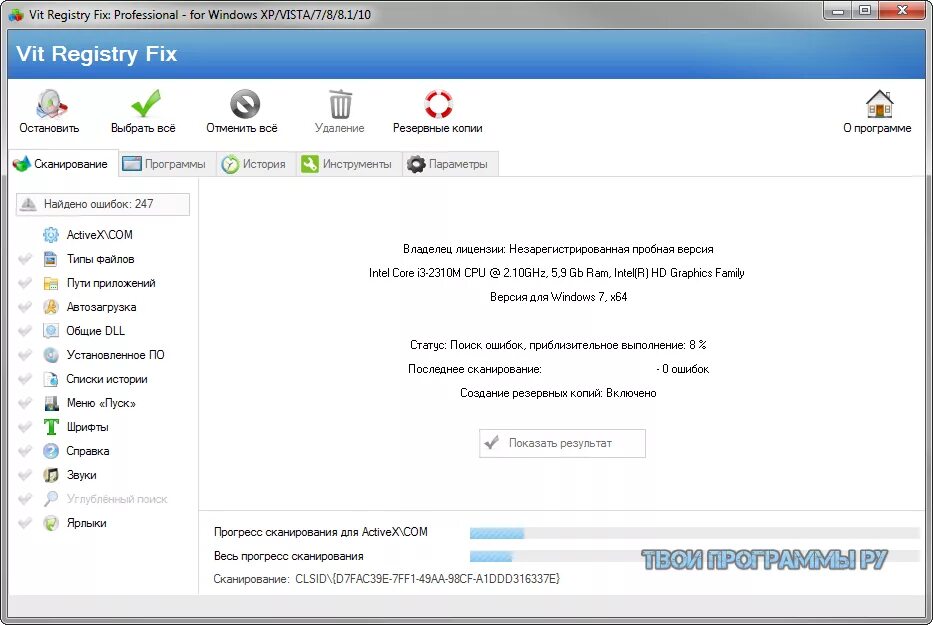Toggle the Меню «Пуск» checkmark
The width and height of the screenshot is (933, 625).
[x=25, y=403]
